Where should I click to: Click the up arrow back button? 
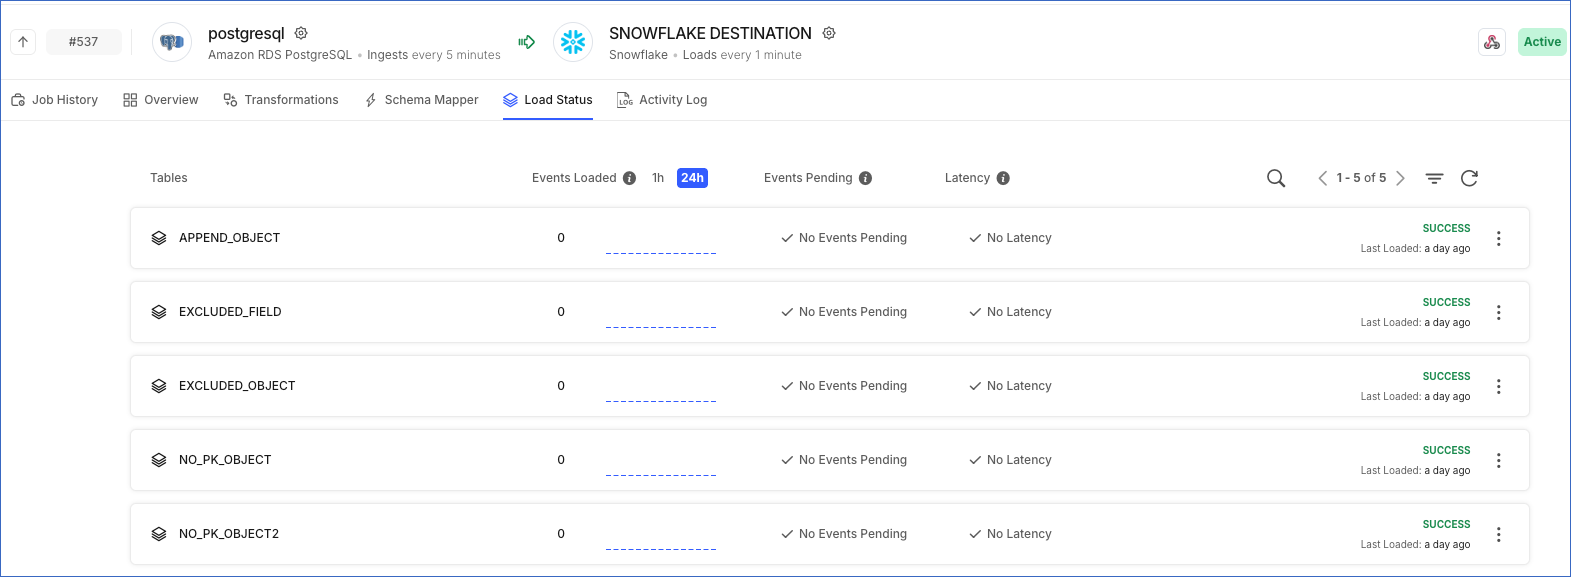click(x=23, y=42)
